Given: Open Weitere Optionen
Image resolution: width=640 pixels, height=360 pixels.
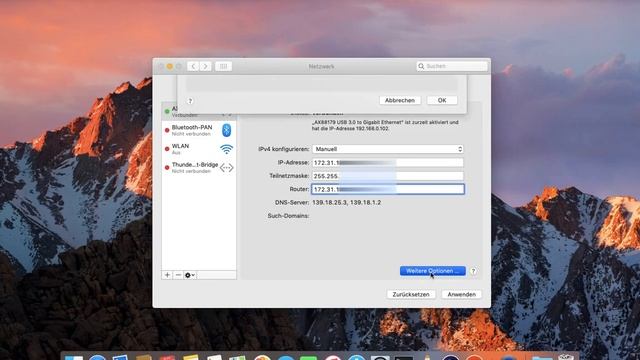Looking at the screenshot, I should (433, 271).
